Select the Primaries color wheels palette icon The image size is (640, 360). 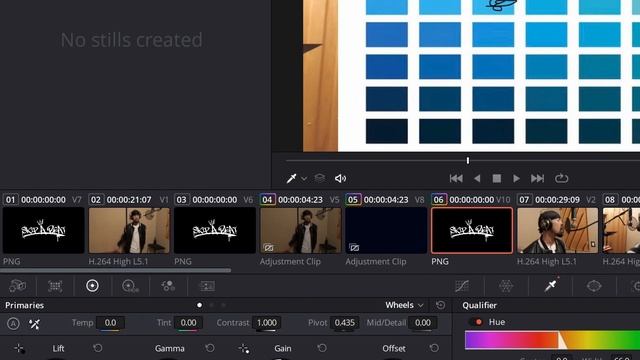[x=92, y=286]
